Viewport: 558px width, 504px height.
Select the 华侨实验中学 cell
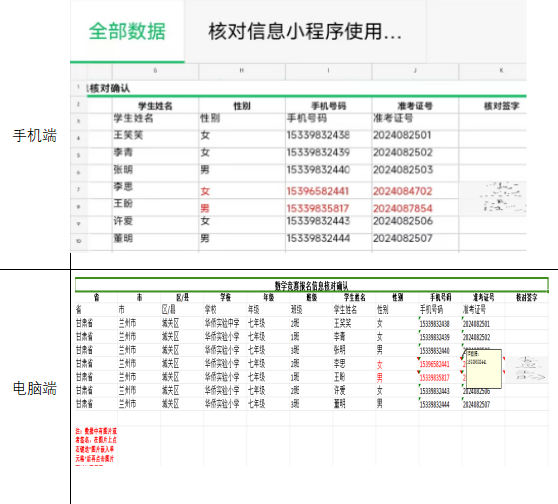click(222, 324)
